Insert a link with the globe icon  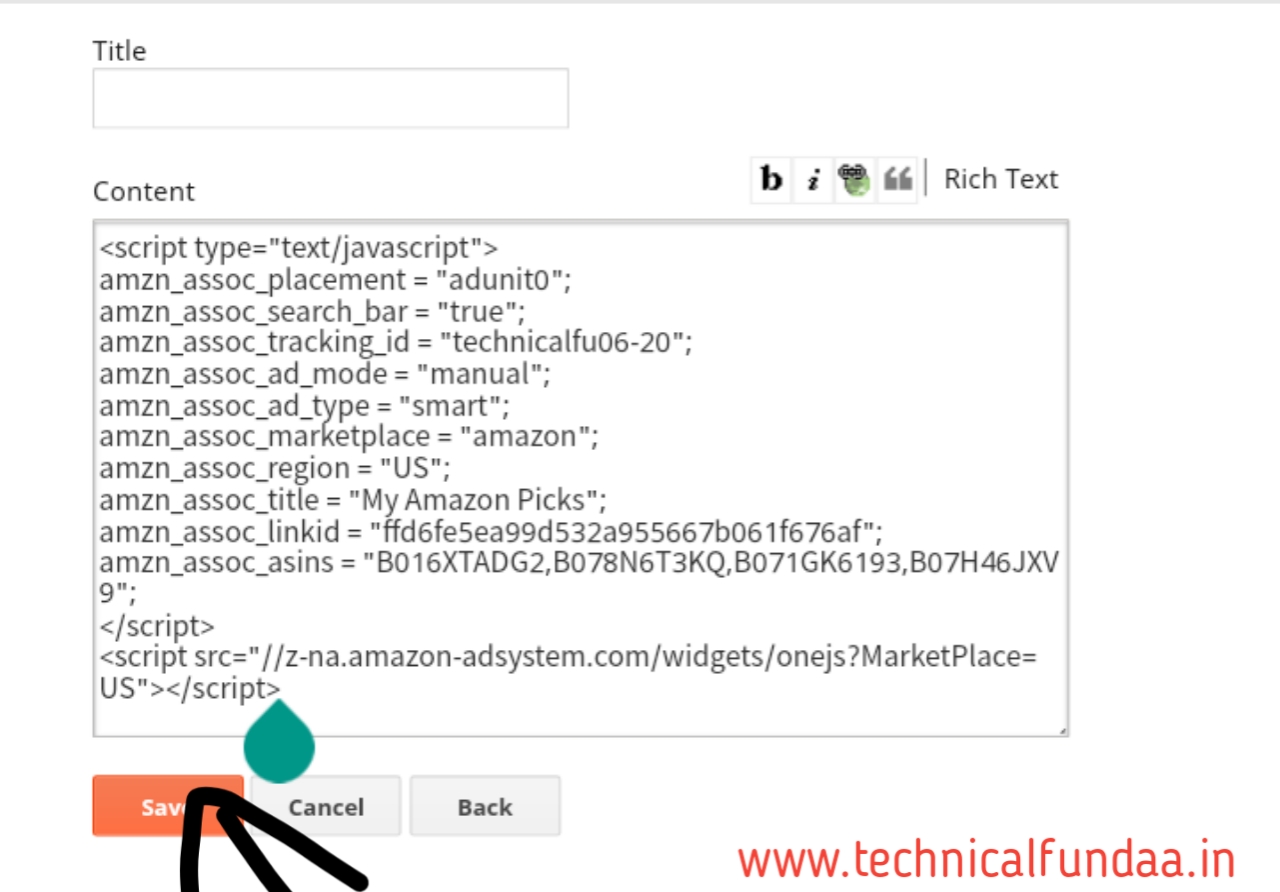pyautogui.click(x=855, y=180)
